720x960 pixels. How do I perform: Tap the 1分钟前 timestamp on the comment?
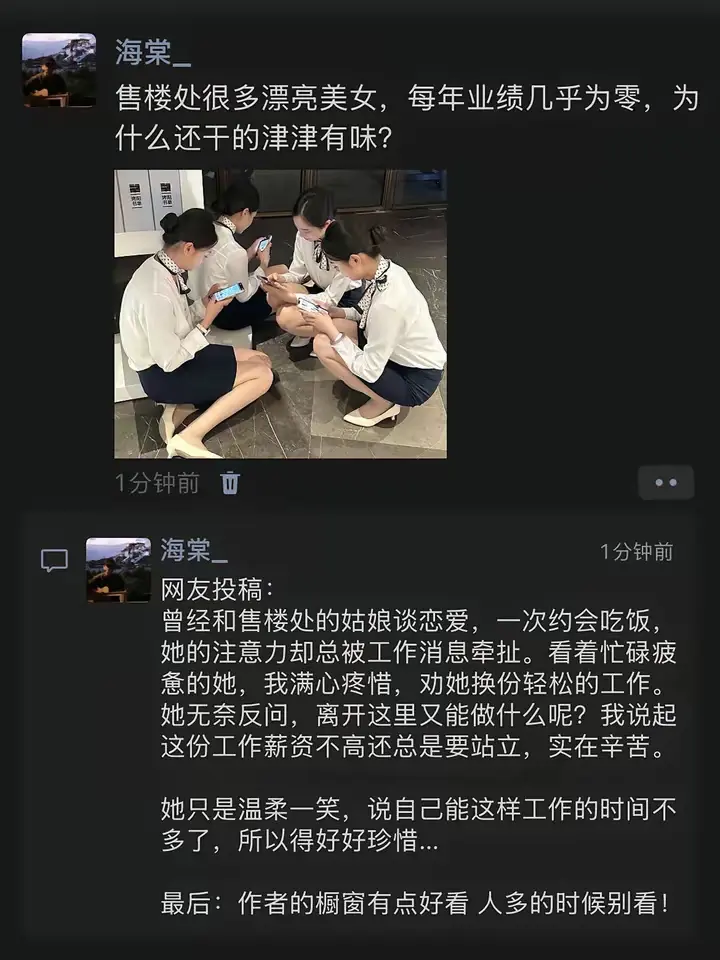click(x=637, y=552)
